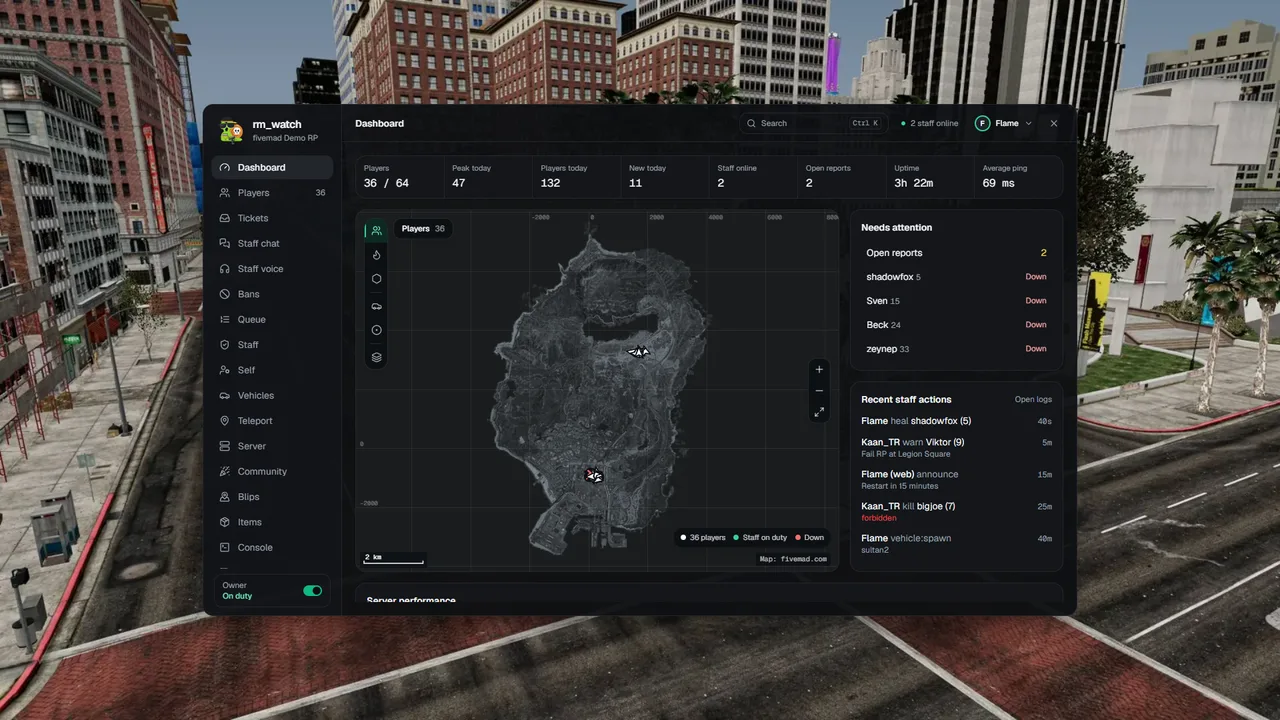Open Tickets from the sidebar
This screenshot has width=1280, height=720.
click(x=273, y=218)
